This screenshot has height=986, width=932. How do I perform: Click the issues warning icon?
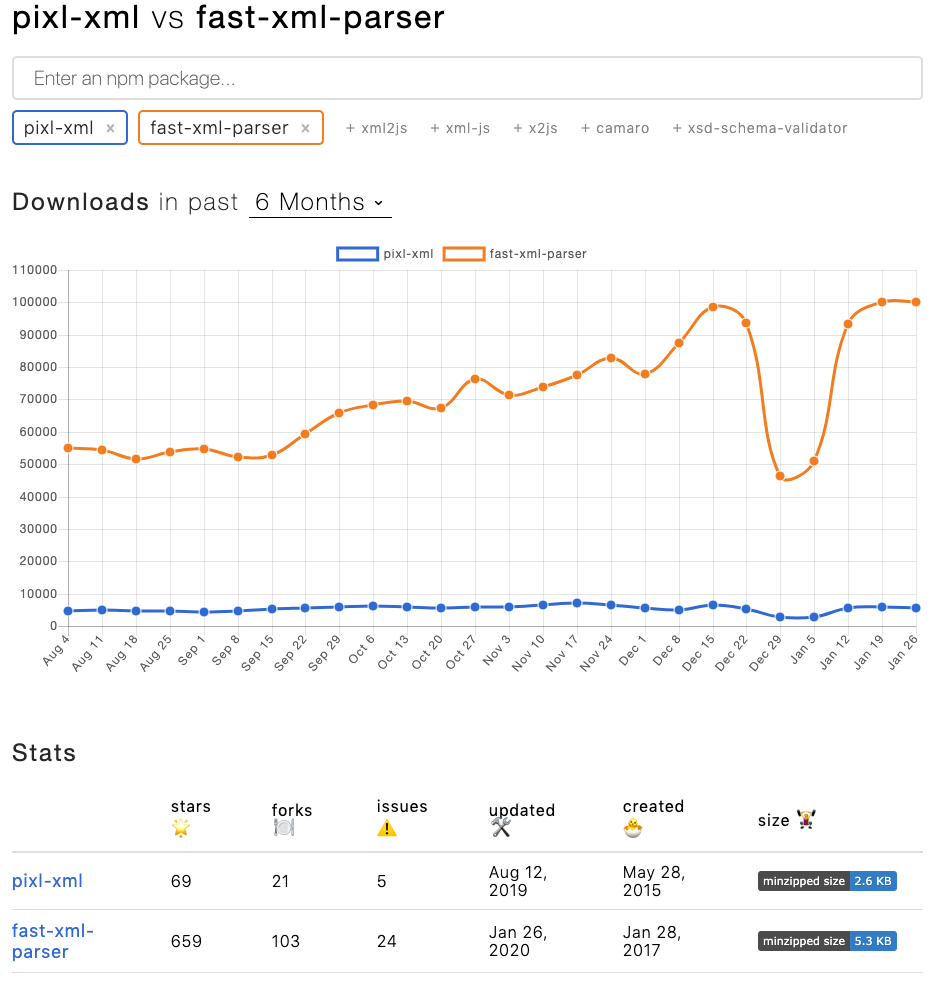coord(387,828)
